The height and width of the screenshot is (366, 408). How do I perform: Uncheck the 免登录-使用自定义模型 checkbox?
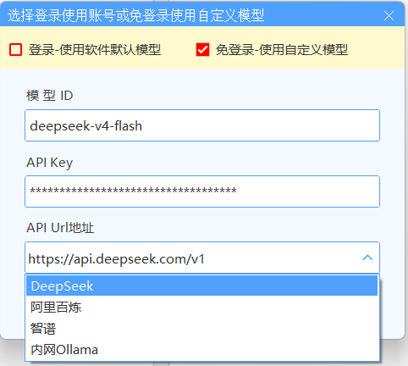pos(202,50)
